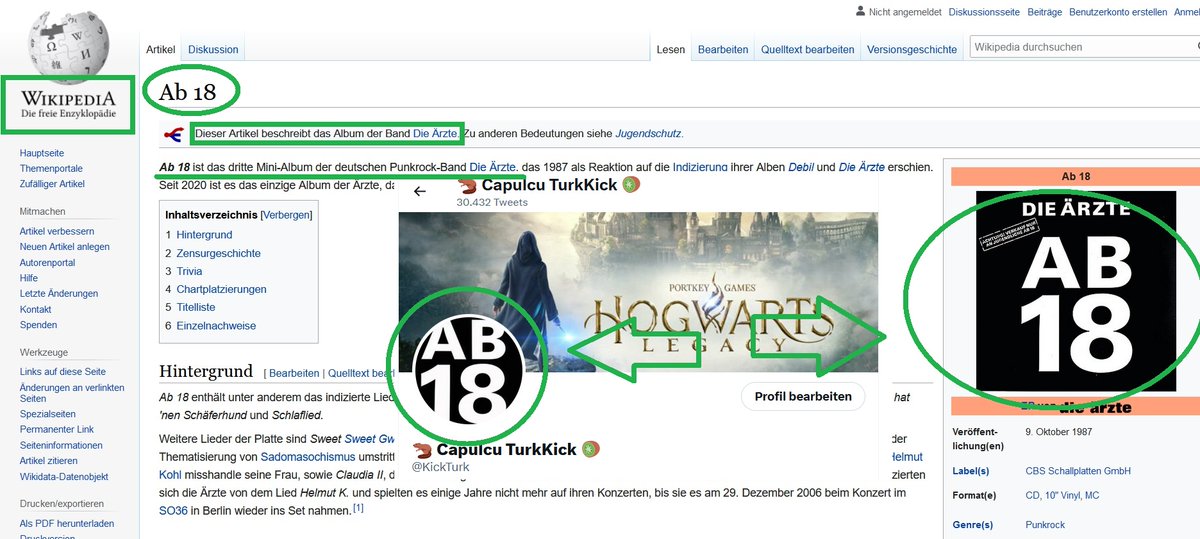Image resolution: width=1200 pixels, height=539 pixels.
Task: Select the Lesen tab
Action: pos(671,49)
